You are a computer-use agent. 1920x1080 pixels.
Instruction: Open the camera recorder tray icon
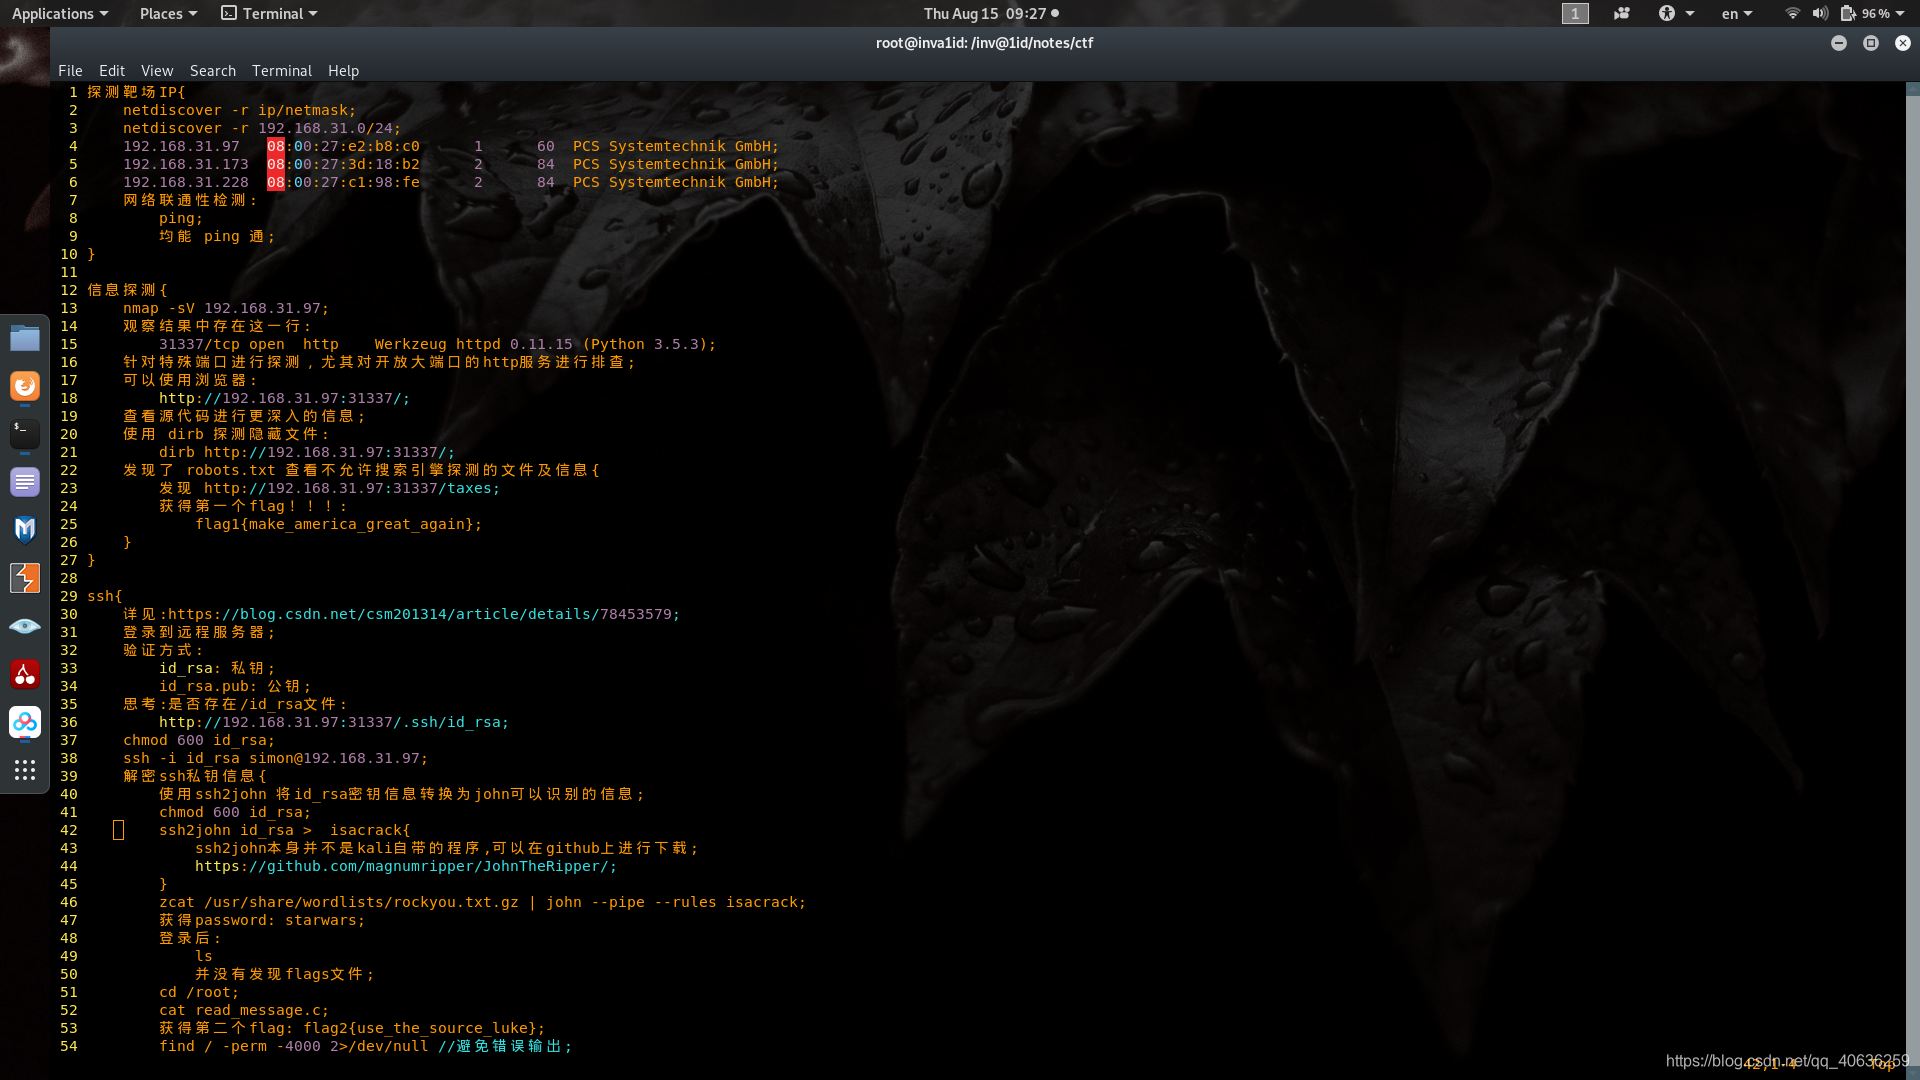click(1621, 13)
